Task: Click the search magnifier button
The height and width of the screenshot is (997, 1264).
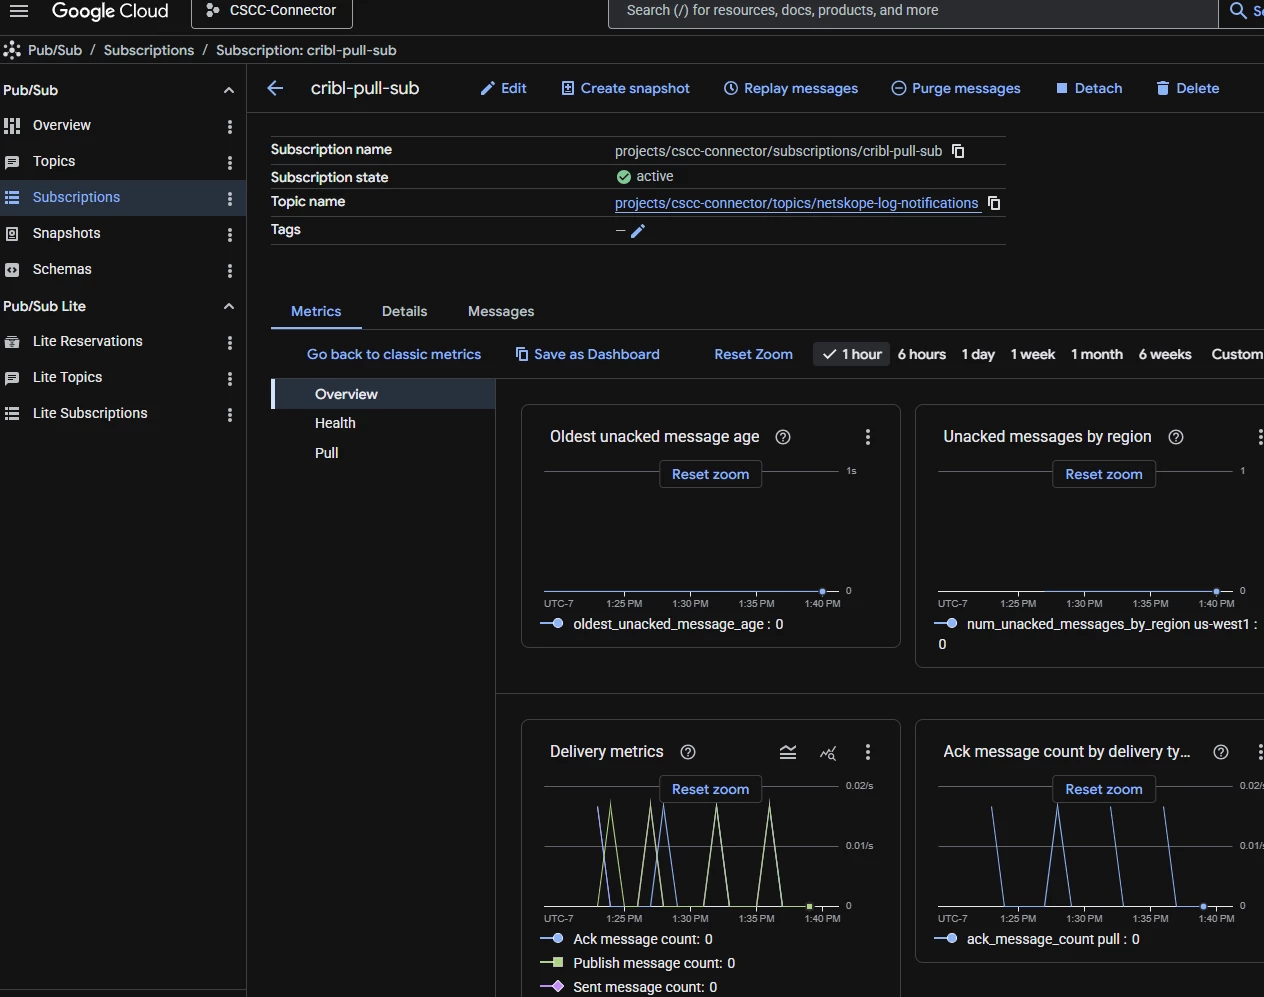Action: tap(1239, 11)
